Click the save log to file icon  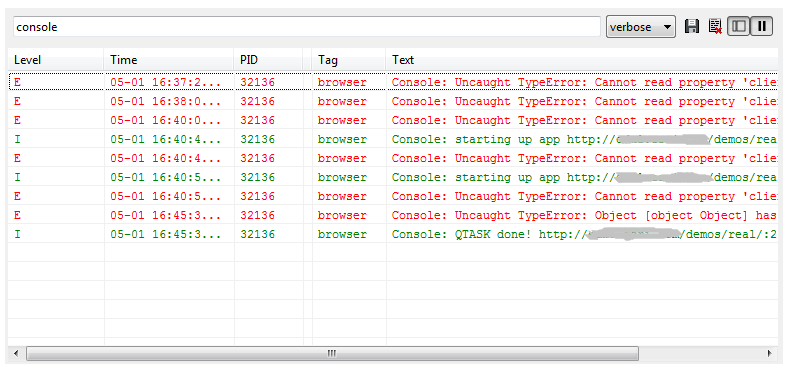click(x=692, y=26)
